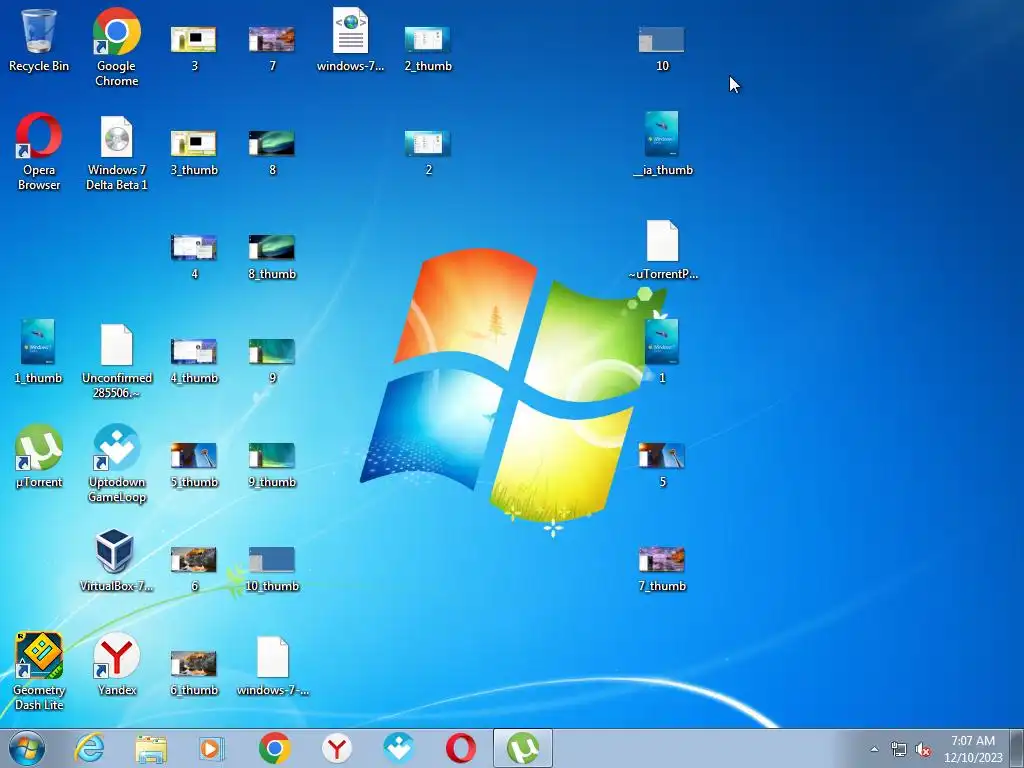Open Yandex Browser from taskbar
This screenshot has width=1024, height=768.
click(x=336, y=748)
